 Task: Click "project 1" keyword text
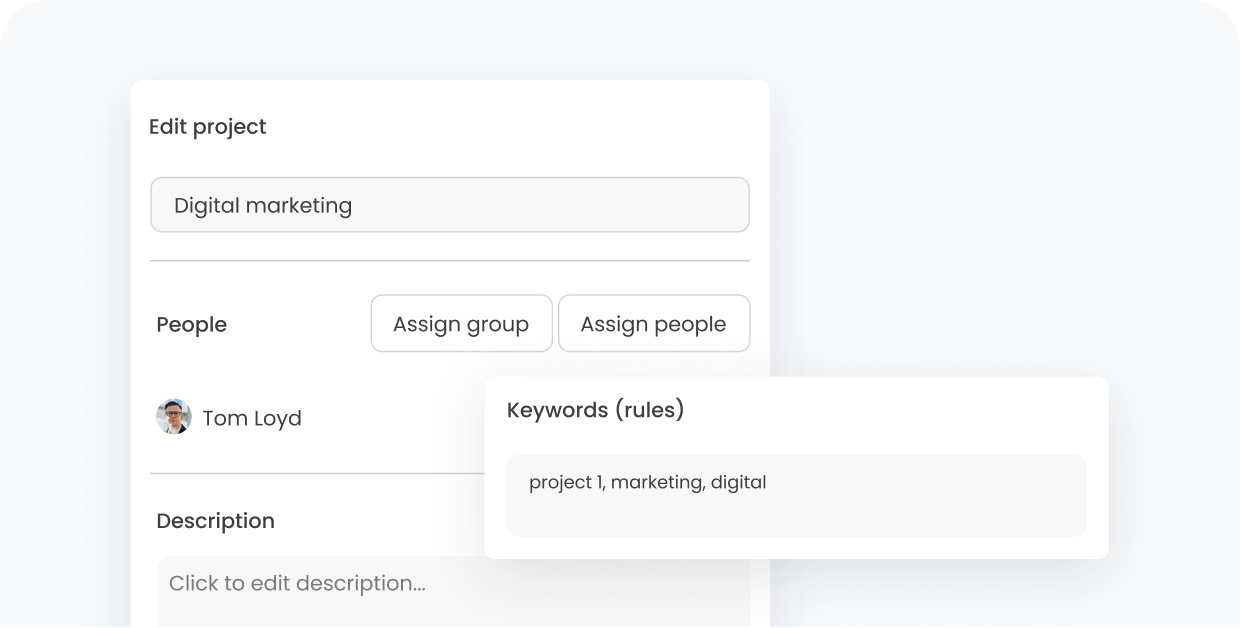pyautogui.click(x=566, y=482)
